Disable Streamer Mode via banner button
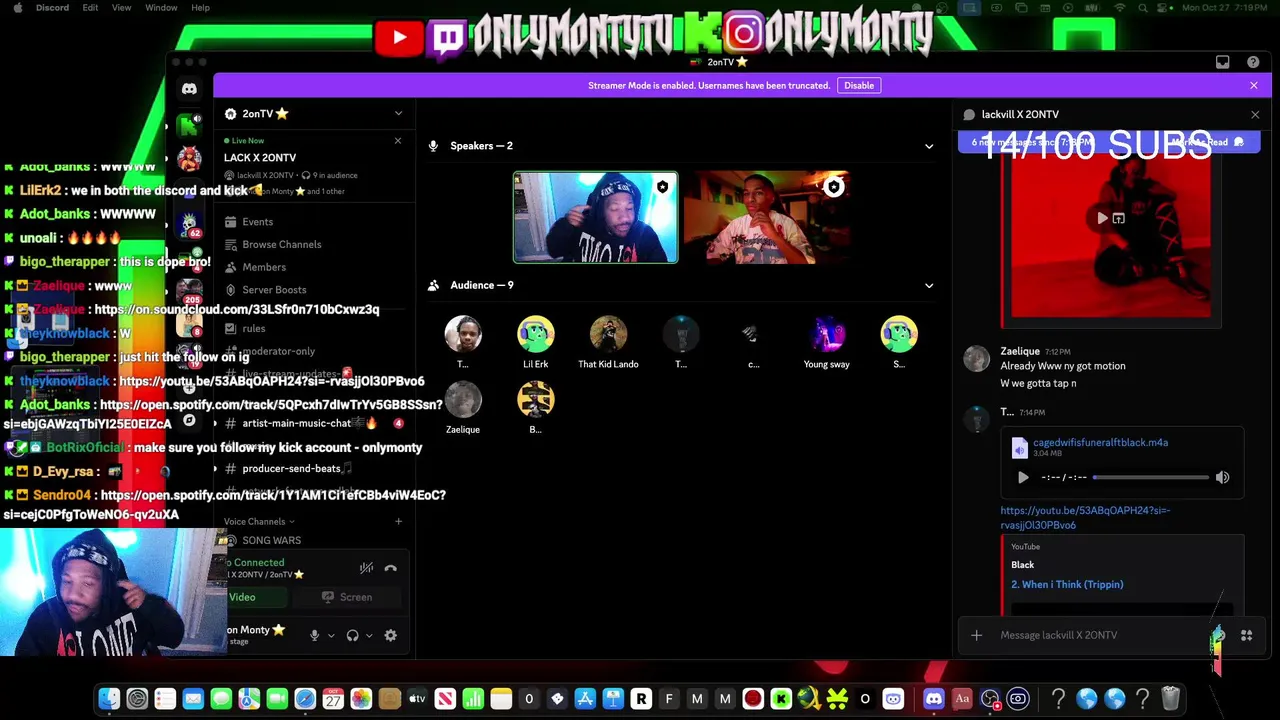 (x=859, y=85)
